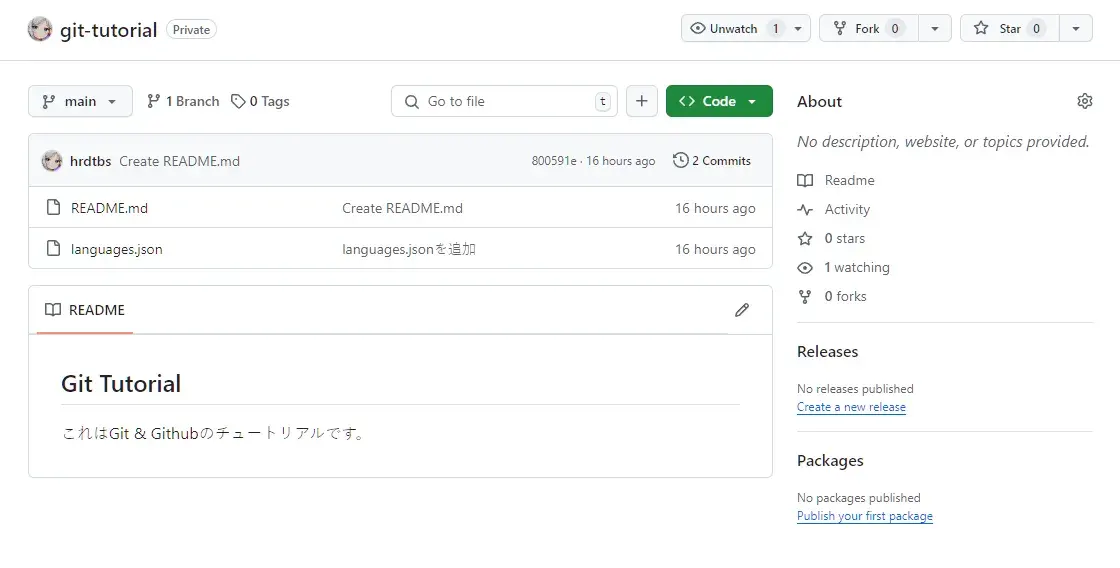Jump to Readme link in About
Image resolution: width=1120 pixels, height=568 pixels.
(x=836, y=180)
